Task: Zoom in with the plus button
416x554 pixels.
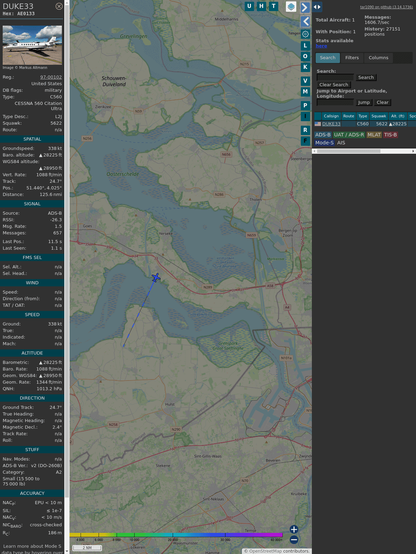Action: 294,529
